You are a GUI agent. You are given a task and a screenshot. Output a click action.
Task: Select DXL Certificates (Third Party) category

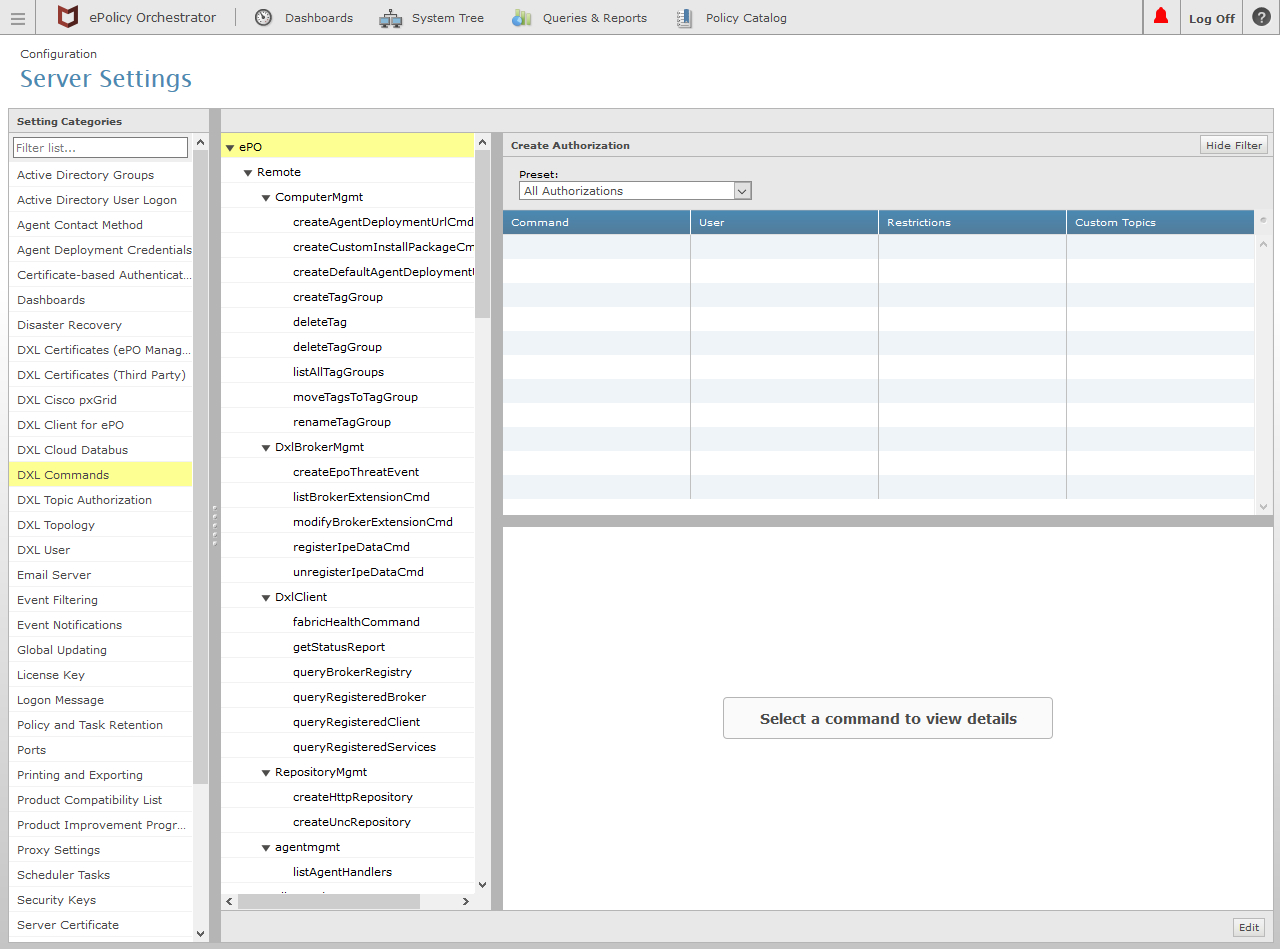(101, 374)
